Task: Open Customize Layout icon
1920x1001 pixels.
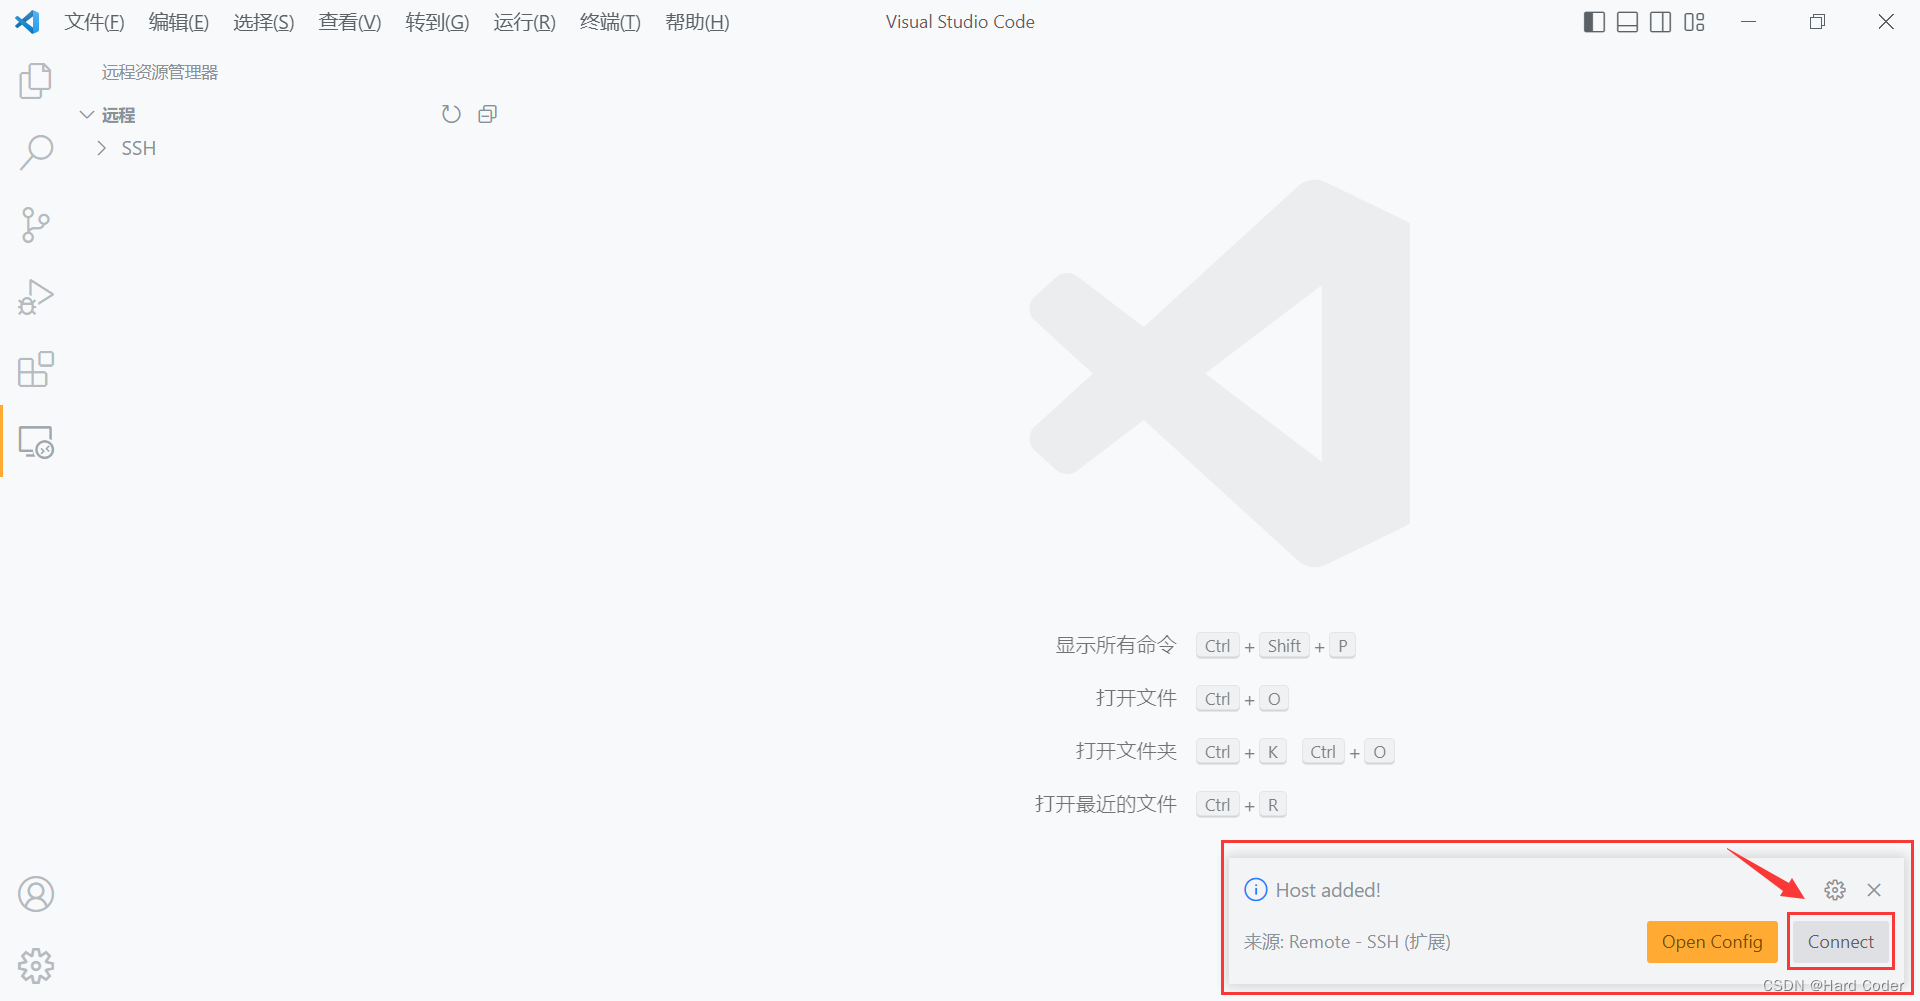Action: [1694, 22]
